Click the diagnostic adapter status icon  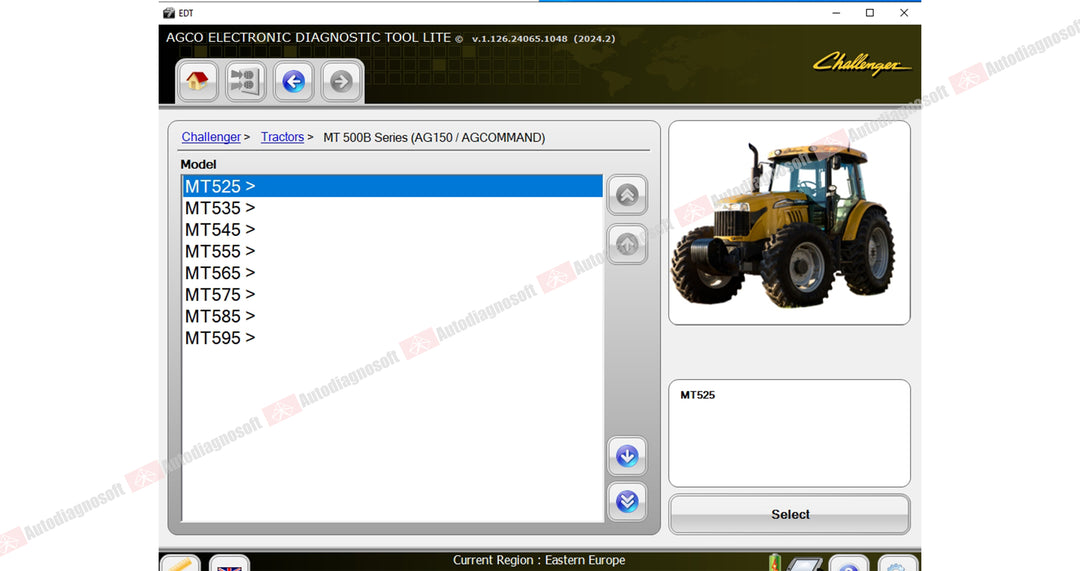tap(804, 564)
